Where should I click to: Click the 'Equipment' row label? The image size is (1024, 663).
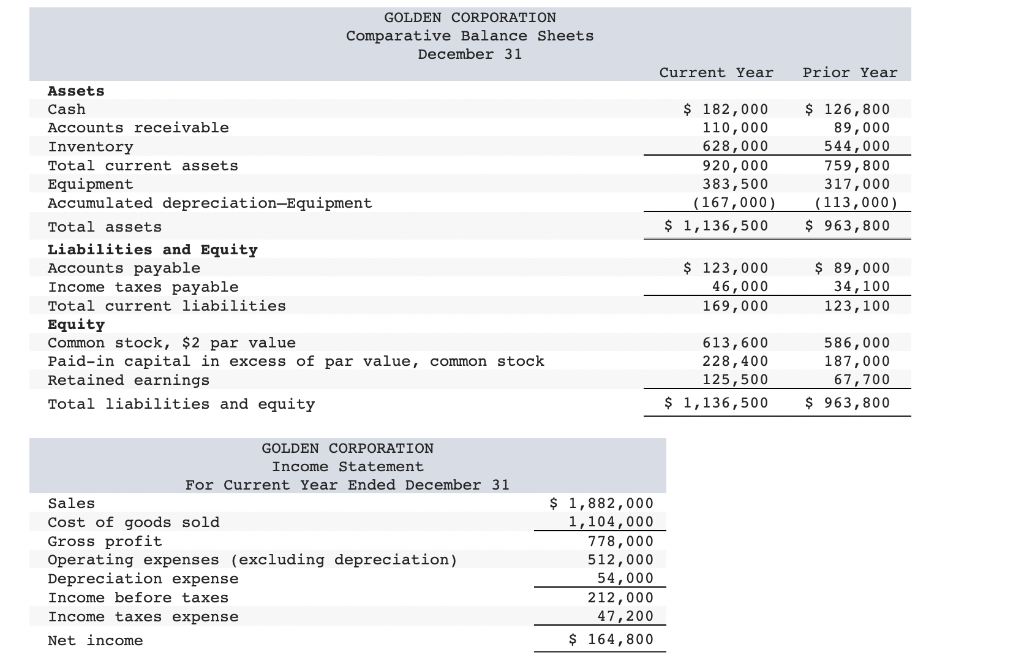point(90,184)
